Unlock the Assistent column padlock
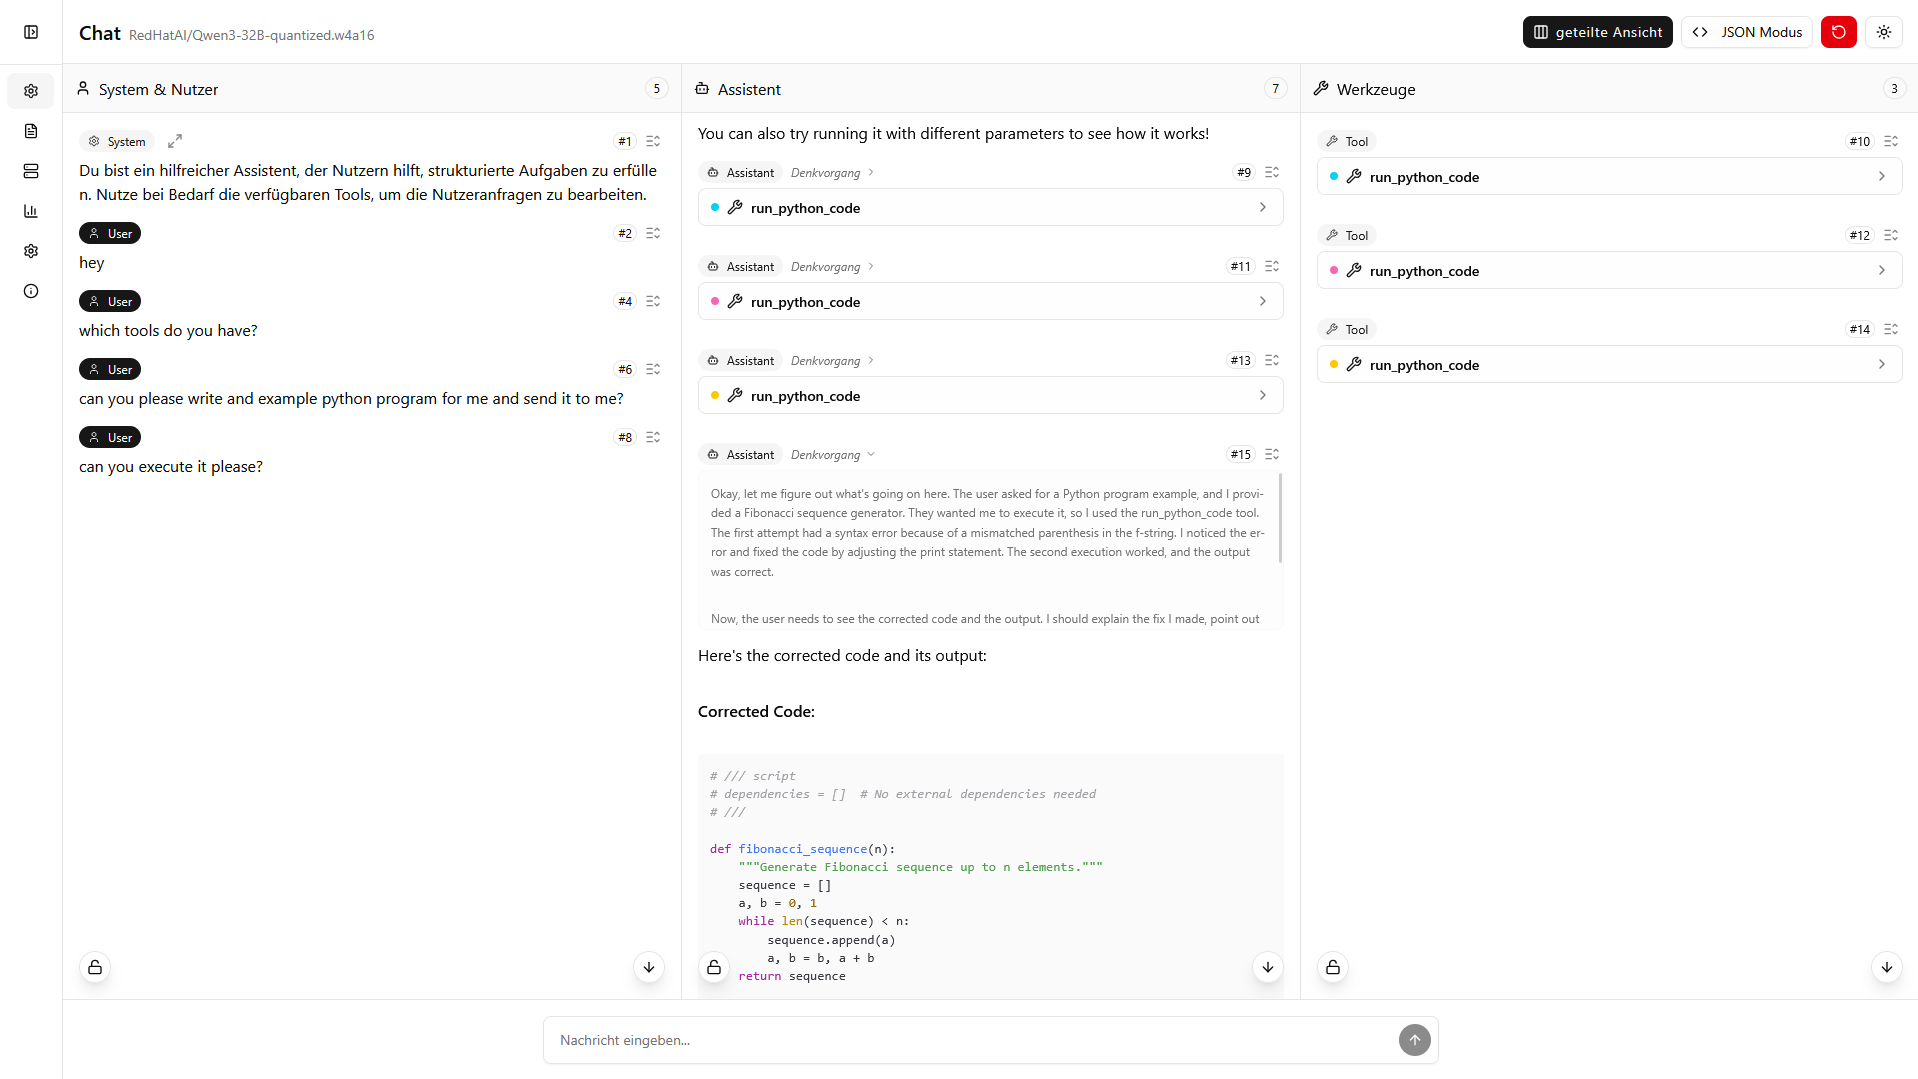Viewport: 1918px width, 1079px height. click(x=713, y=967)
